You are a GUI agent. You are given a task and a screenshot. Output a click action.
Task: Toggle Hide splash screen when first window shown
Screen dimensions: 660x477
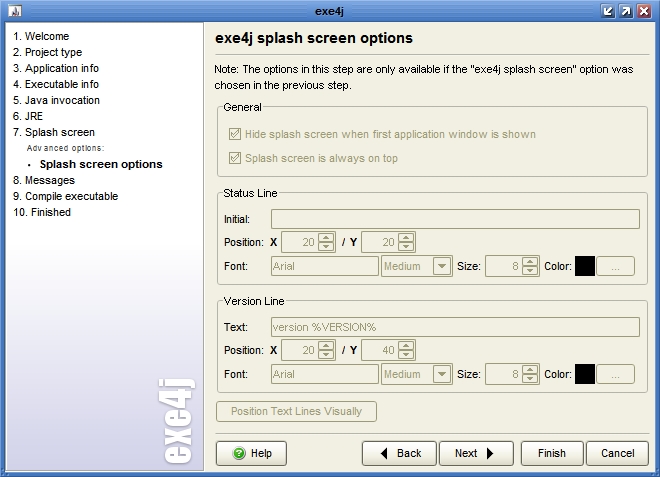point(234,134)
